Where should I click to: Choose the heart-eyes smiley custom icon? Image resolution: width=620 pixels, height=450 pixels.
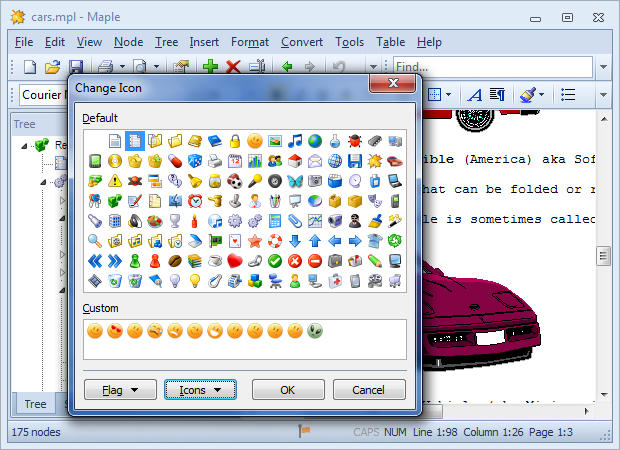[x=115, y=331]
